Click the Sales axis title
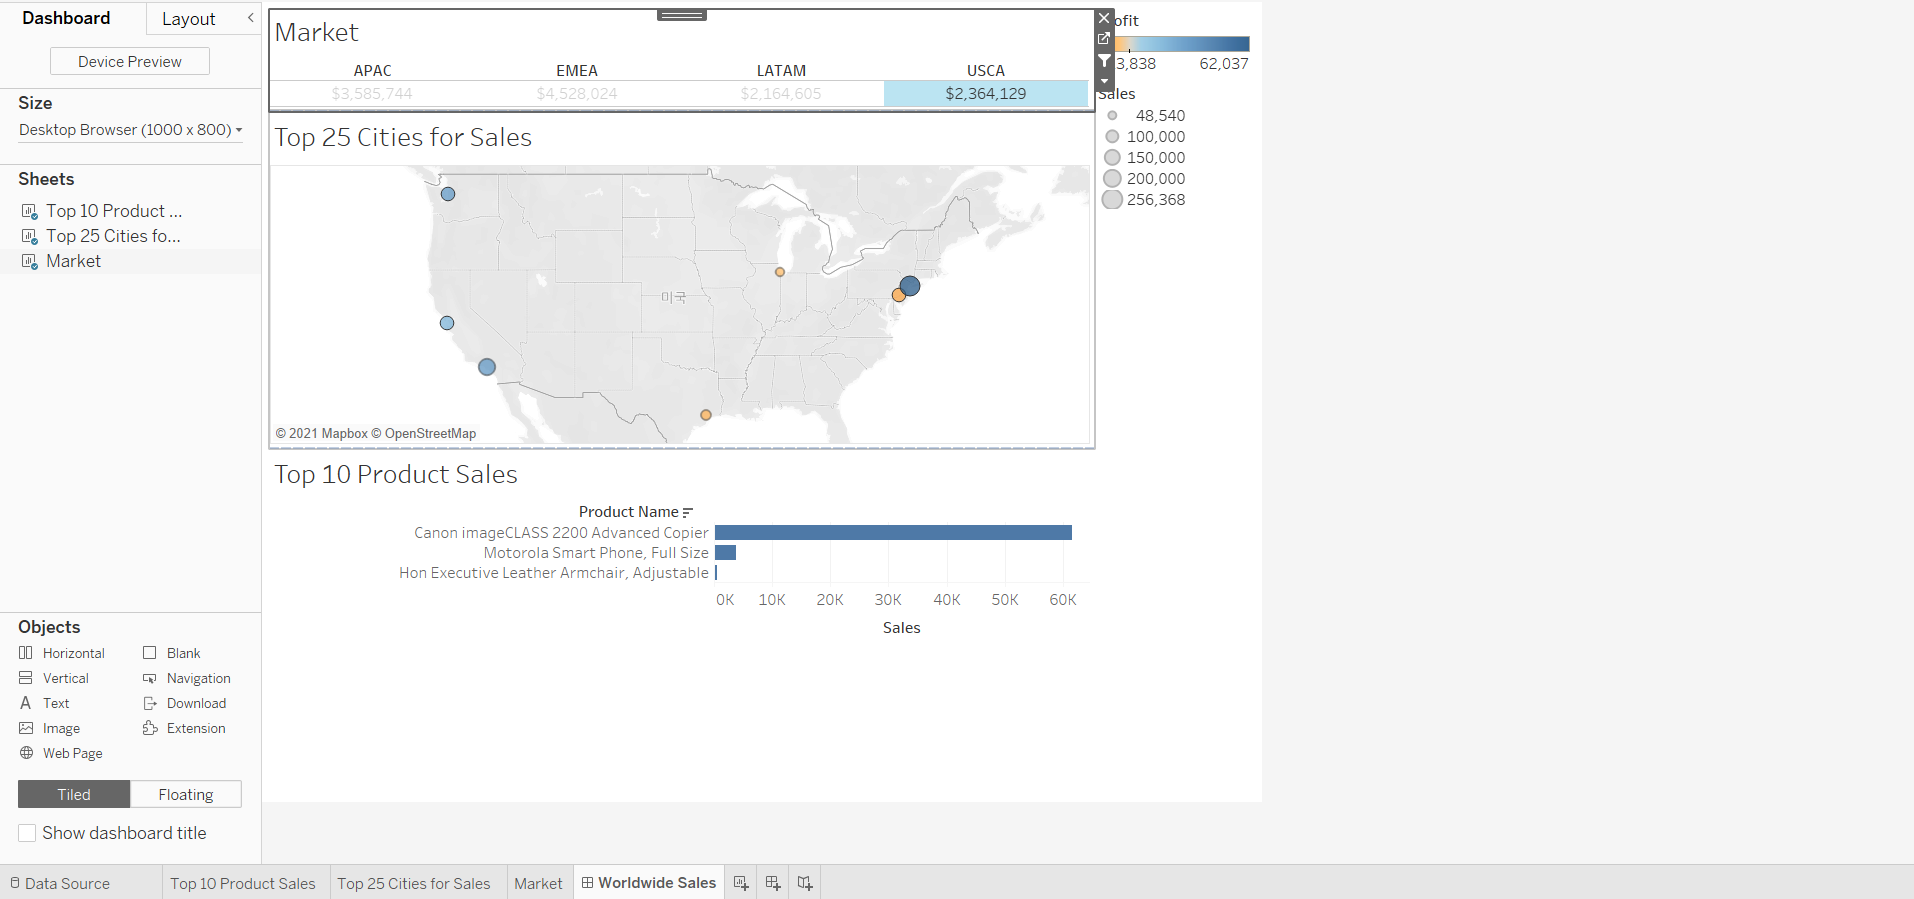The width and height of the screenshot is (1914, 899). pos(901,628)
